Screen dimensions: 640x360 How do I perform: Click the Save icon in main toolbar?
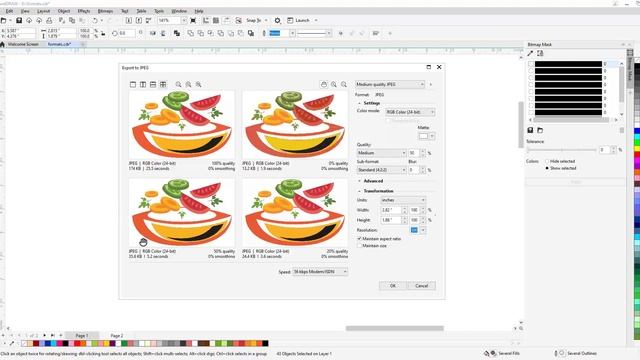pyautogui.click(x=19, y=20)
